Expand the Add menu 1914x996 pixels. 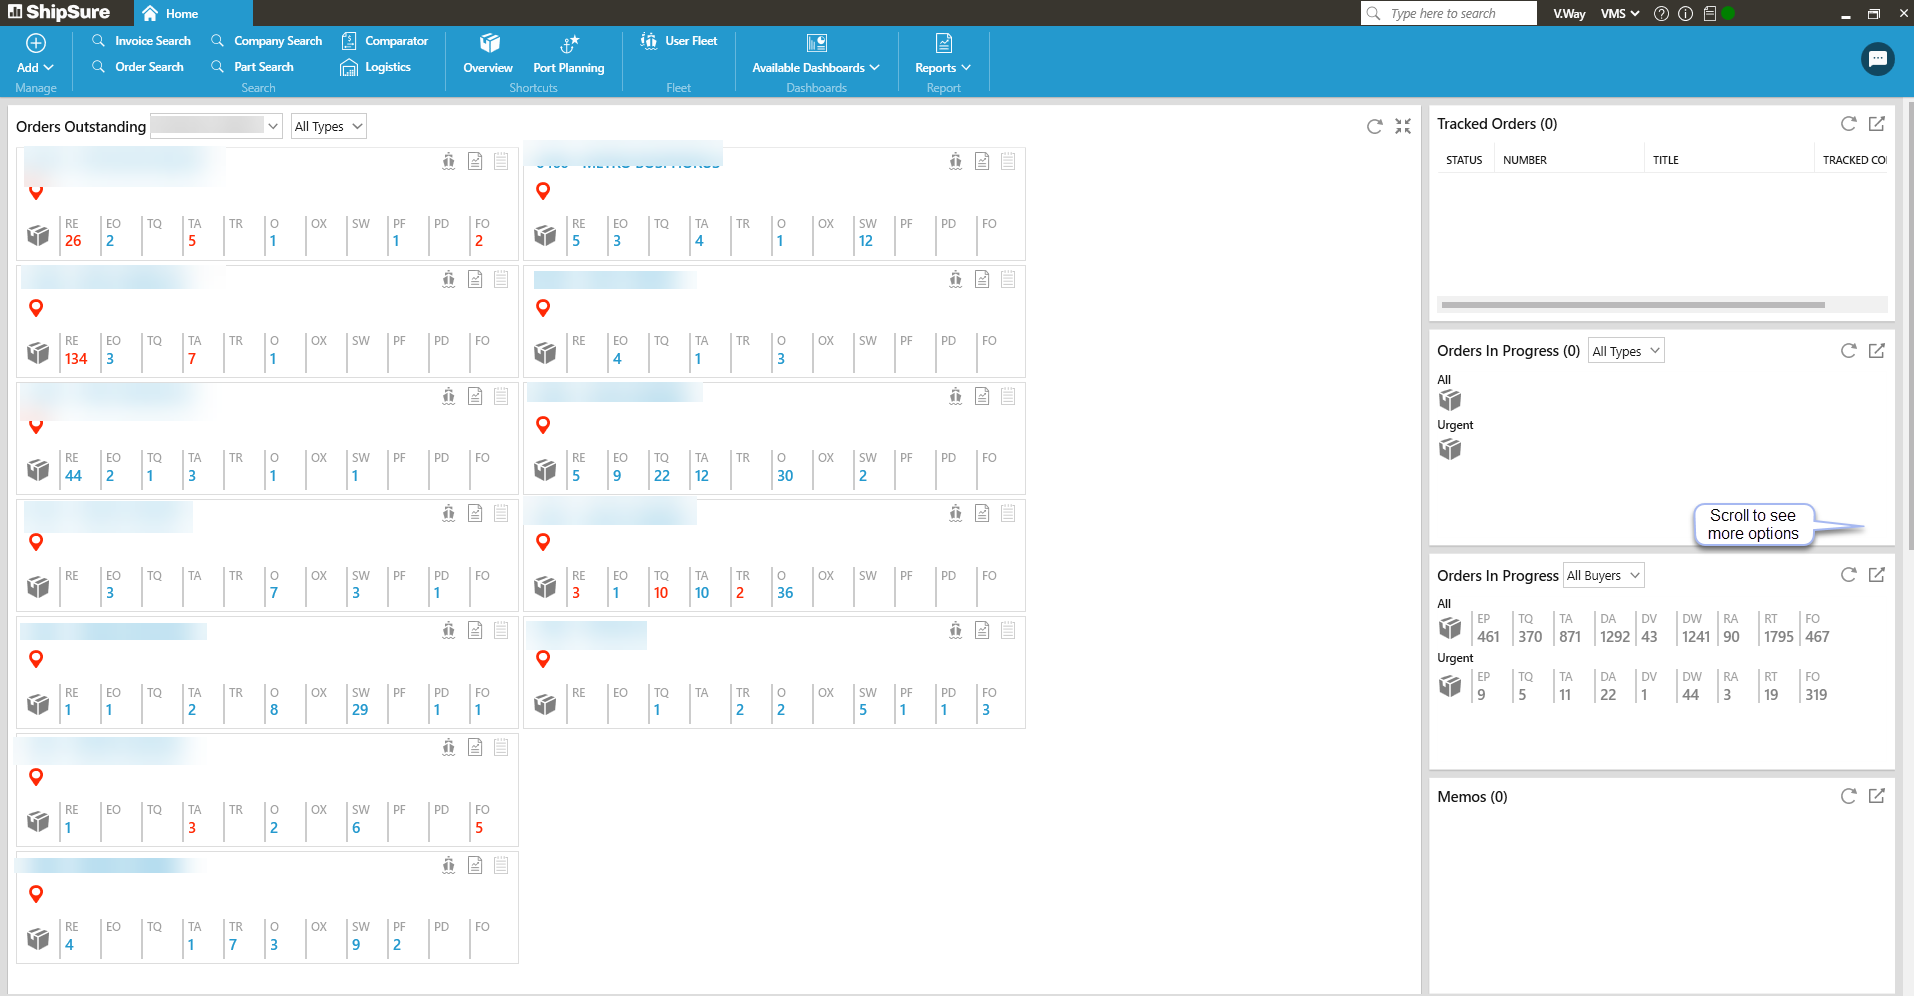coord(35,55)
